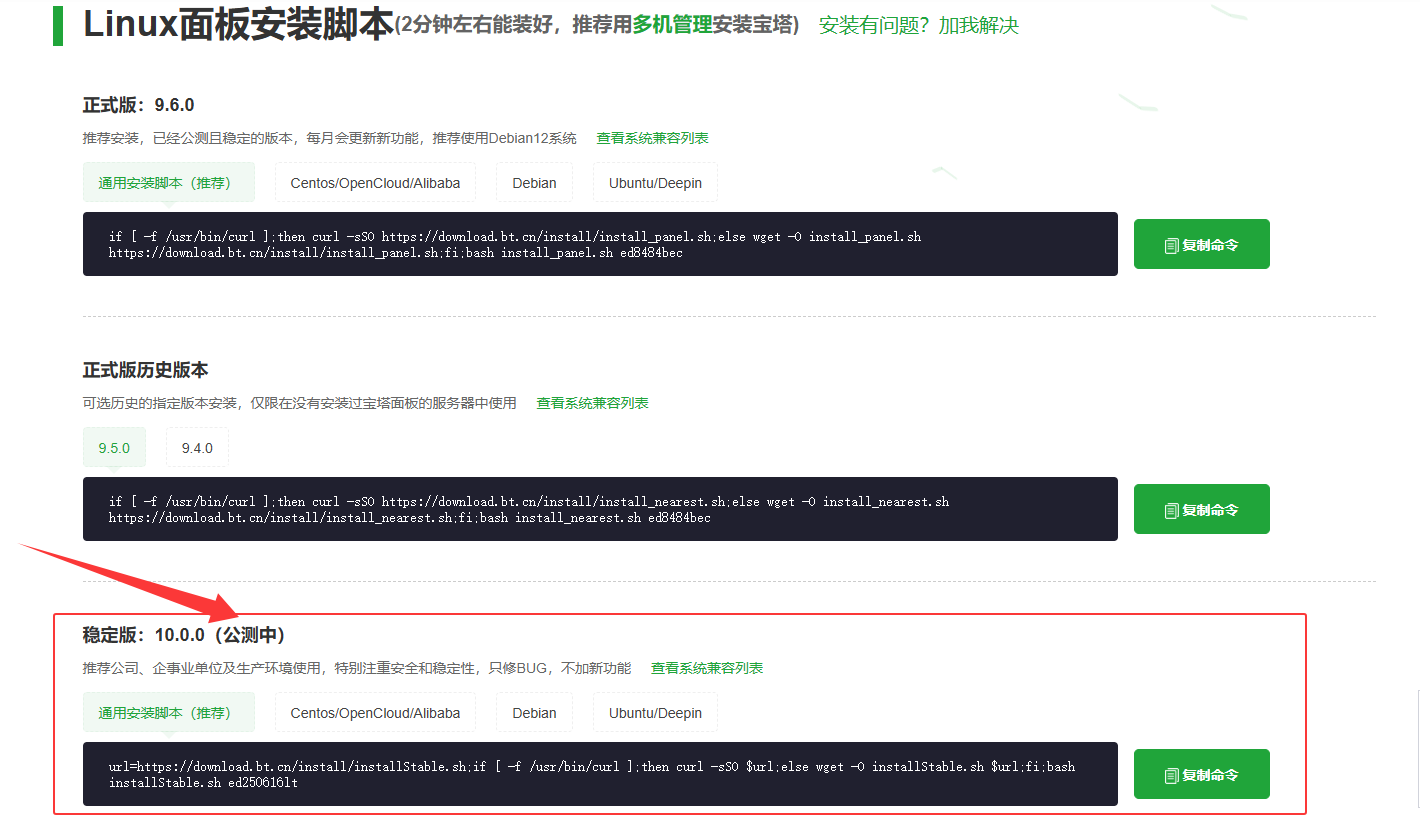Screen dimensions: 1420x822
Task: Click copy icon in 9.6.0 复制命令 button
Action: pos(1171,245)
